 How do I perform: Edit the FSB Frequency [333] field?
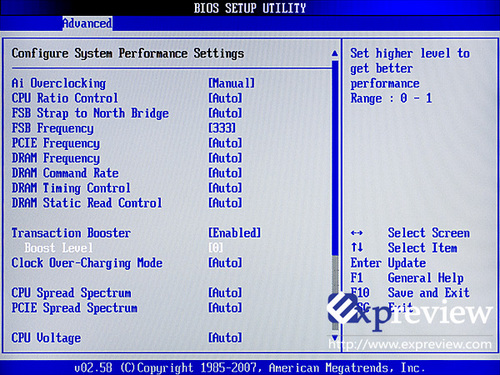click(x=222, y=128)
